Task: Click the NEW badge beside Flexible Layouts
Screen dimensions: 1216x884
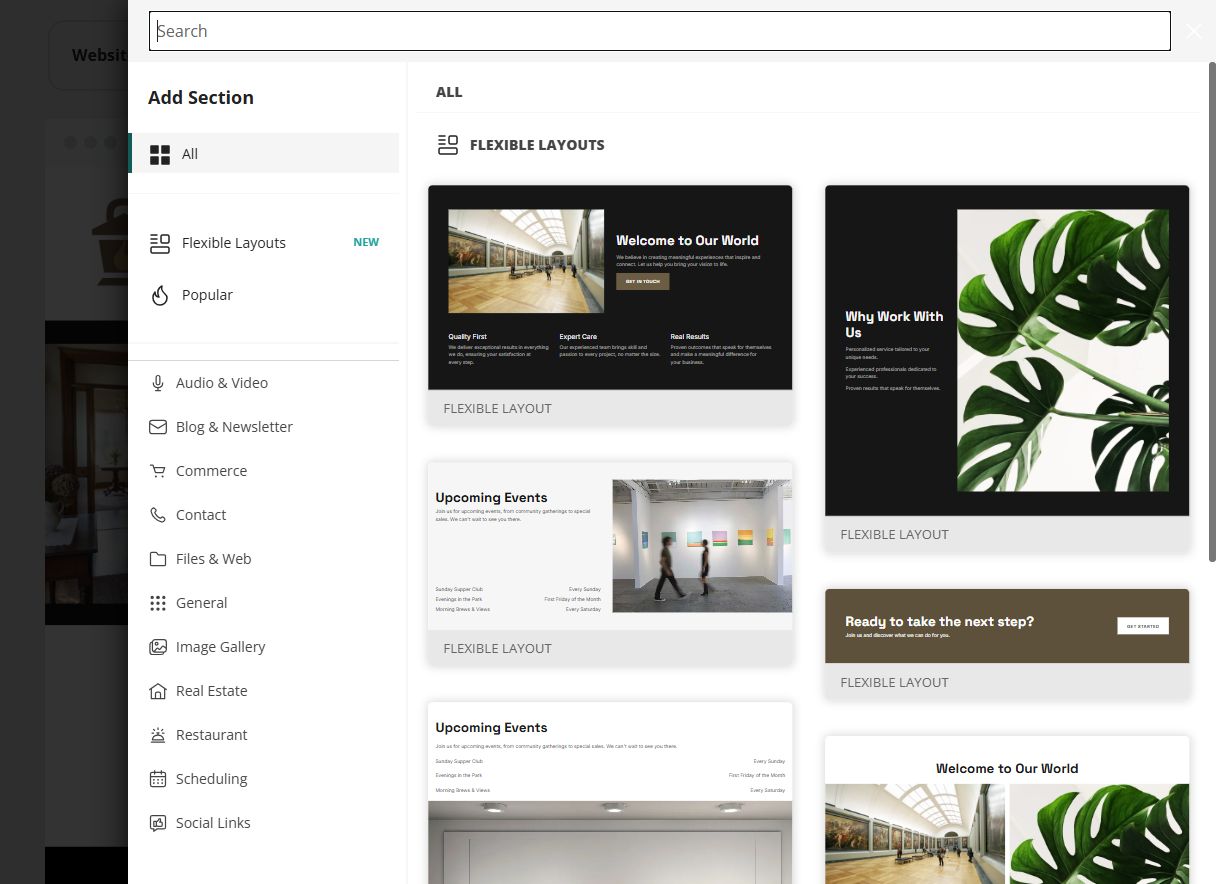Action: click(x=366, y=242)
